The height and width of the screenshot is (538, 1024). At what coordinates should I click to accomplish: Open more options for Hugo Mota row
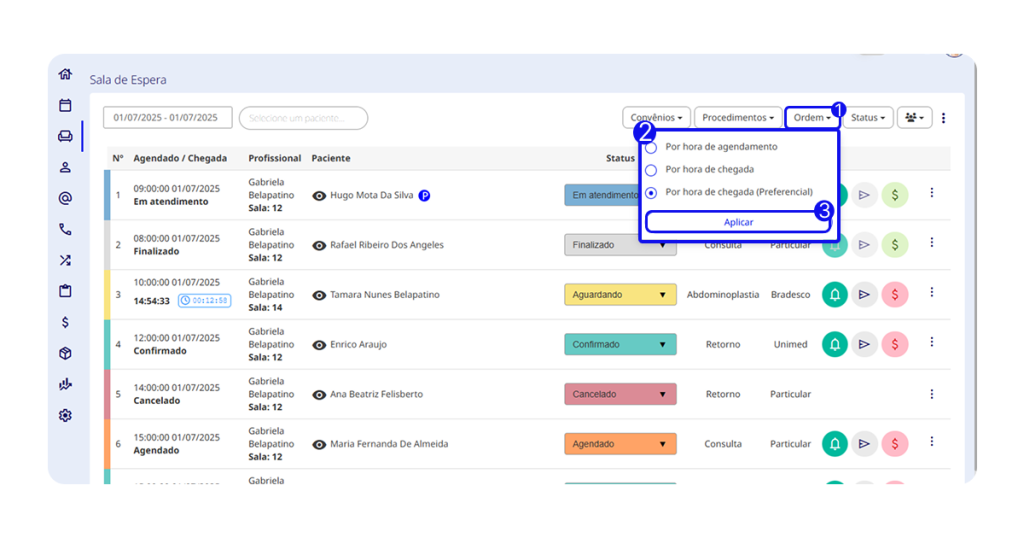[x=932, y=193]
